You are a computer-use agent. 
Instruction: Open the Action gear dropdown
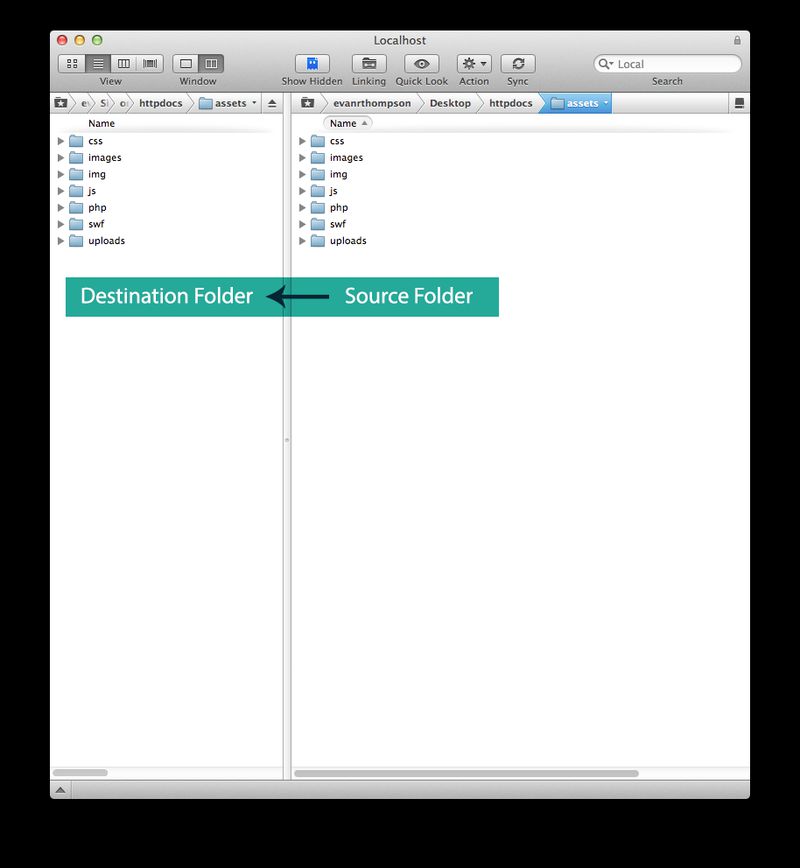pos(474,63)
